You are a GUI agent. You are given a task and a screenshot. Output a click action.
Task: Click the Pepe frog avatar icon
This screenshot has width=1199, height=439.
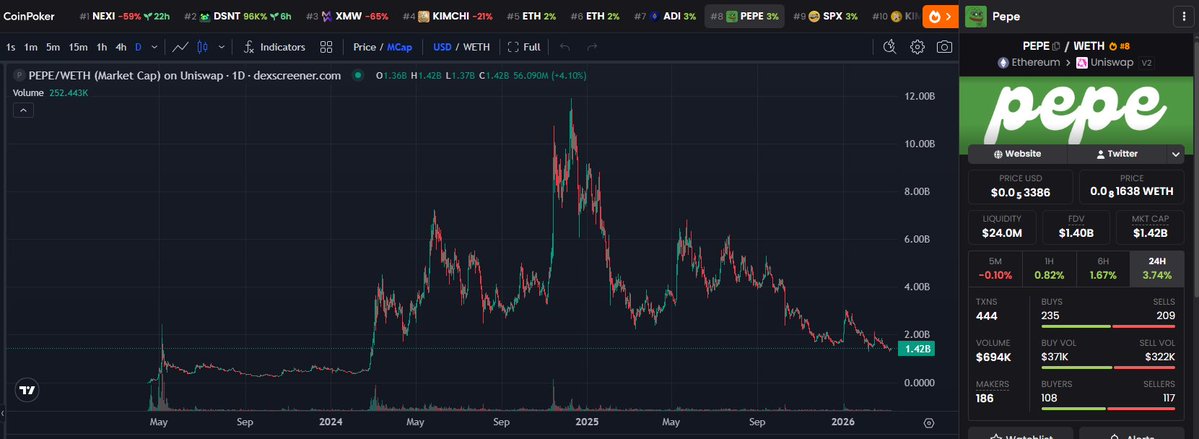point(976,16)
